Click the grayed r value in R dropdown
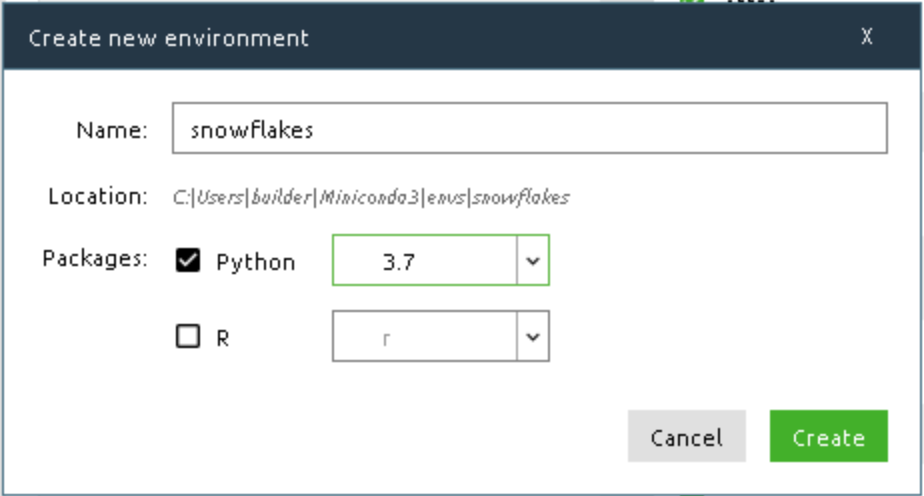Viewport: 924px width, 496px height. (386, 338)
